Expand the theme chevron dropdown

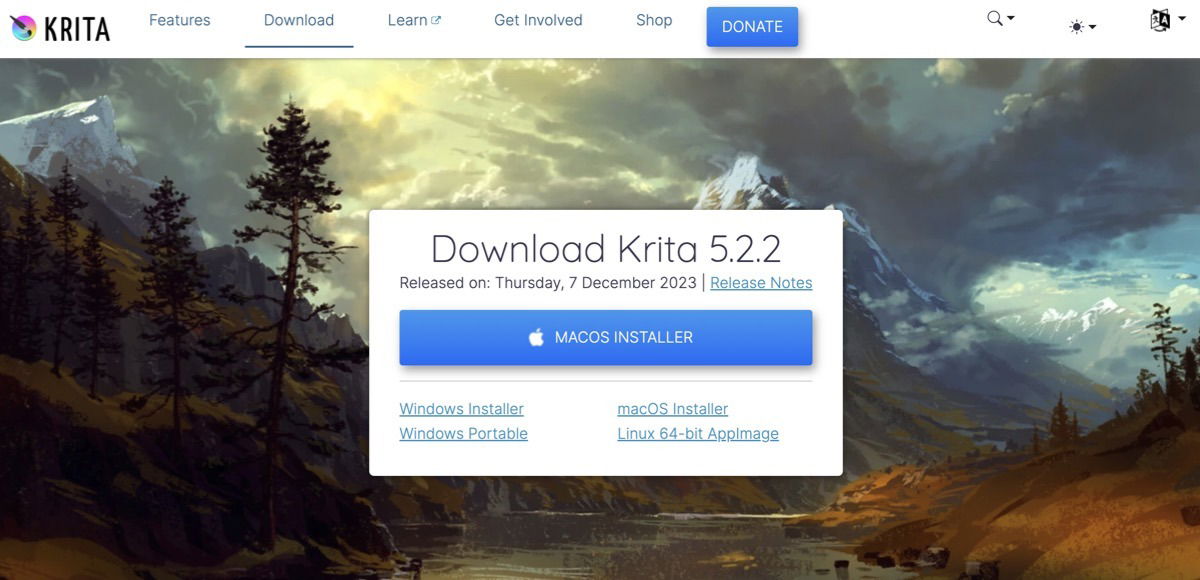(x=1090, y=27)
